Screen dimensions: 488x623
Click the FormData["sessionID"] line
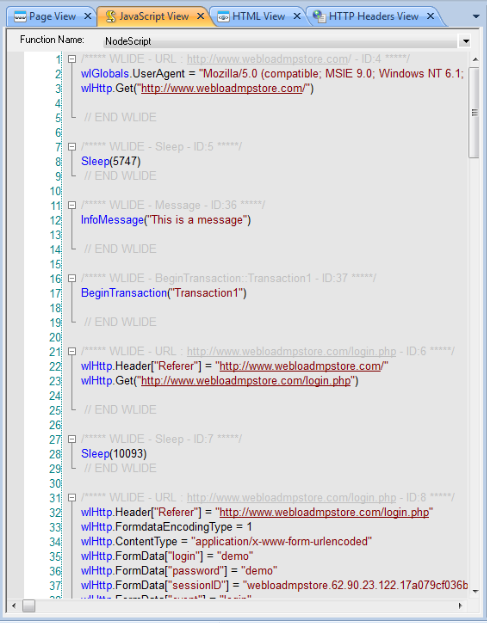(274, 585)
